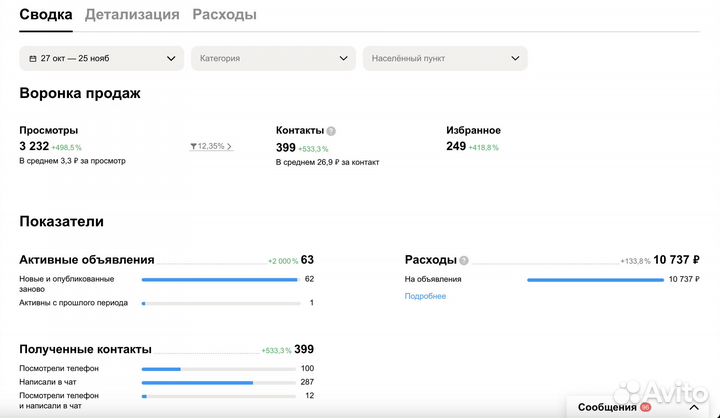
Task: Open the Подробнее link under Расходы
Action: (425, 296)
